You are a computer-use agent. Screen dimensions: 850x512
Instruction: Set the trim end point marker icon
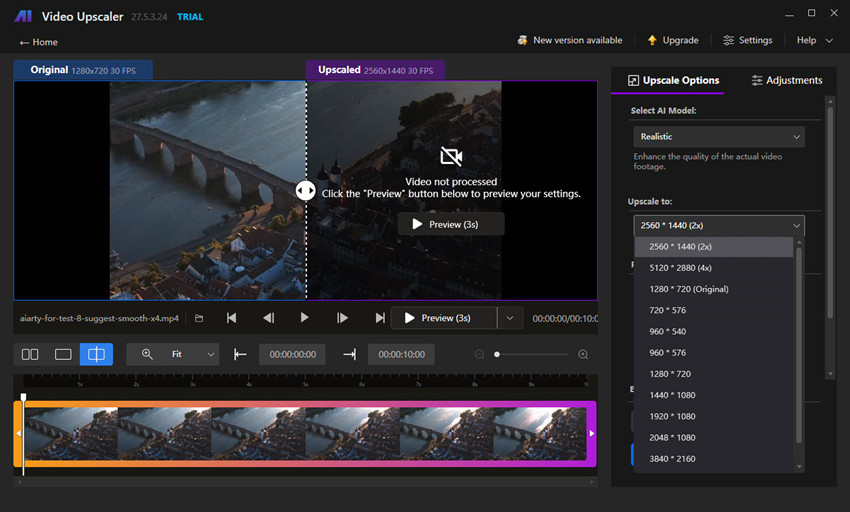click(x=350, y=354)
